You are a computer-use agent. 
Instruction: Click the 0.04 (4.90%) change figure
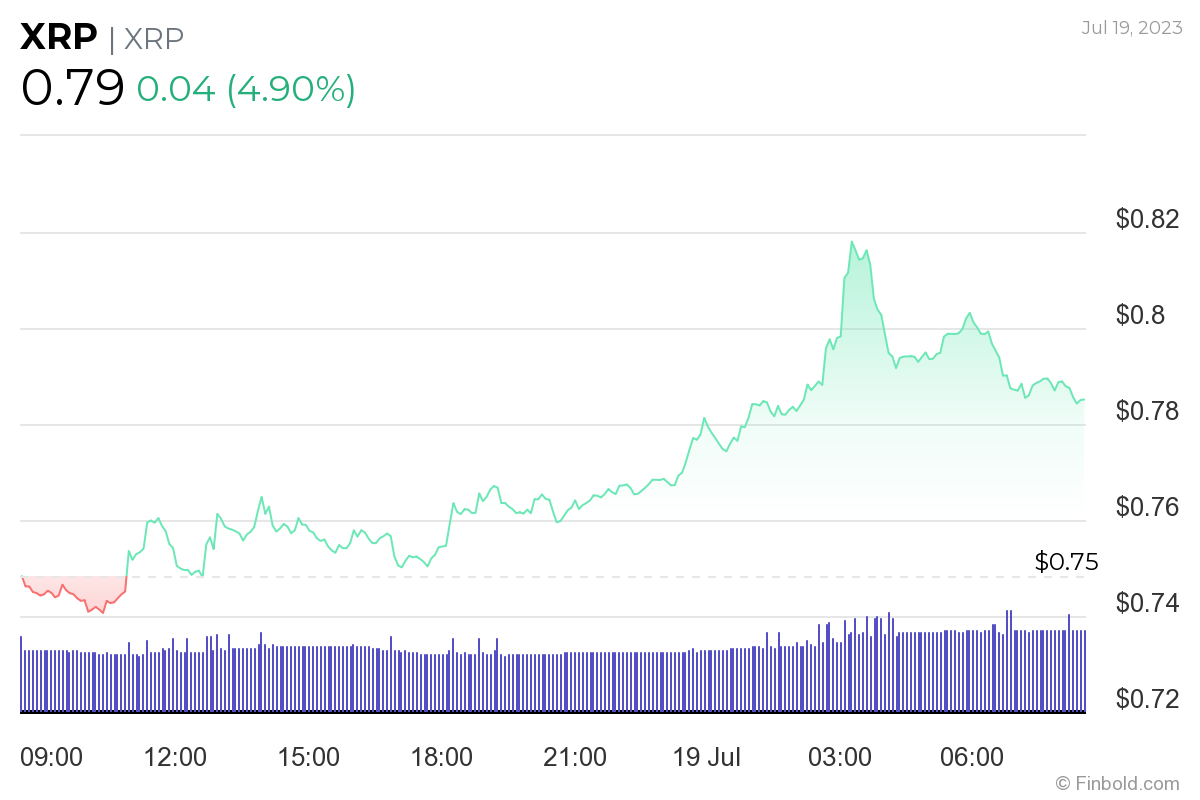pyautogui.click(x=246, y=90)
